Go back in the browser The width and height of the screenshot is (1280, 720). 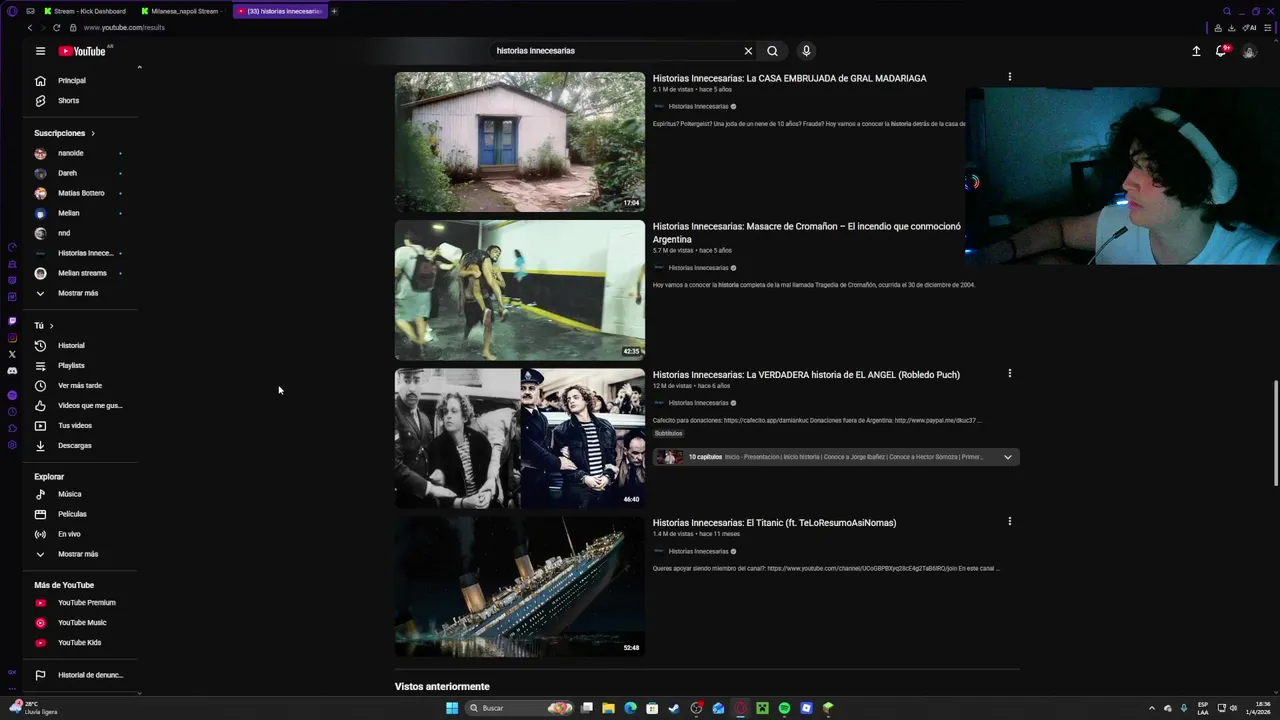(x=30, y=28)
